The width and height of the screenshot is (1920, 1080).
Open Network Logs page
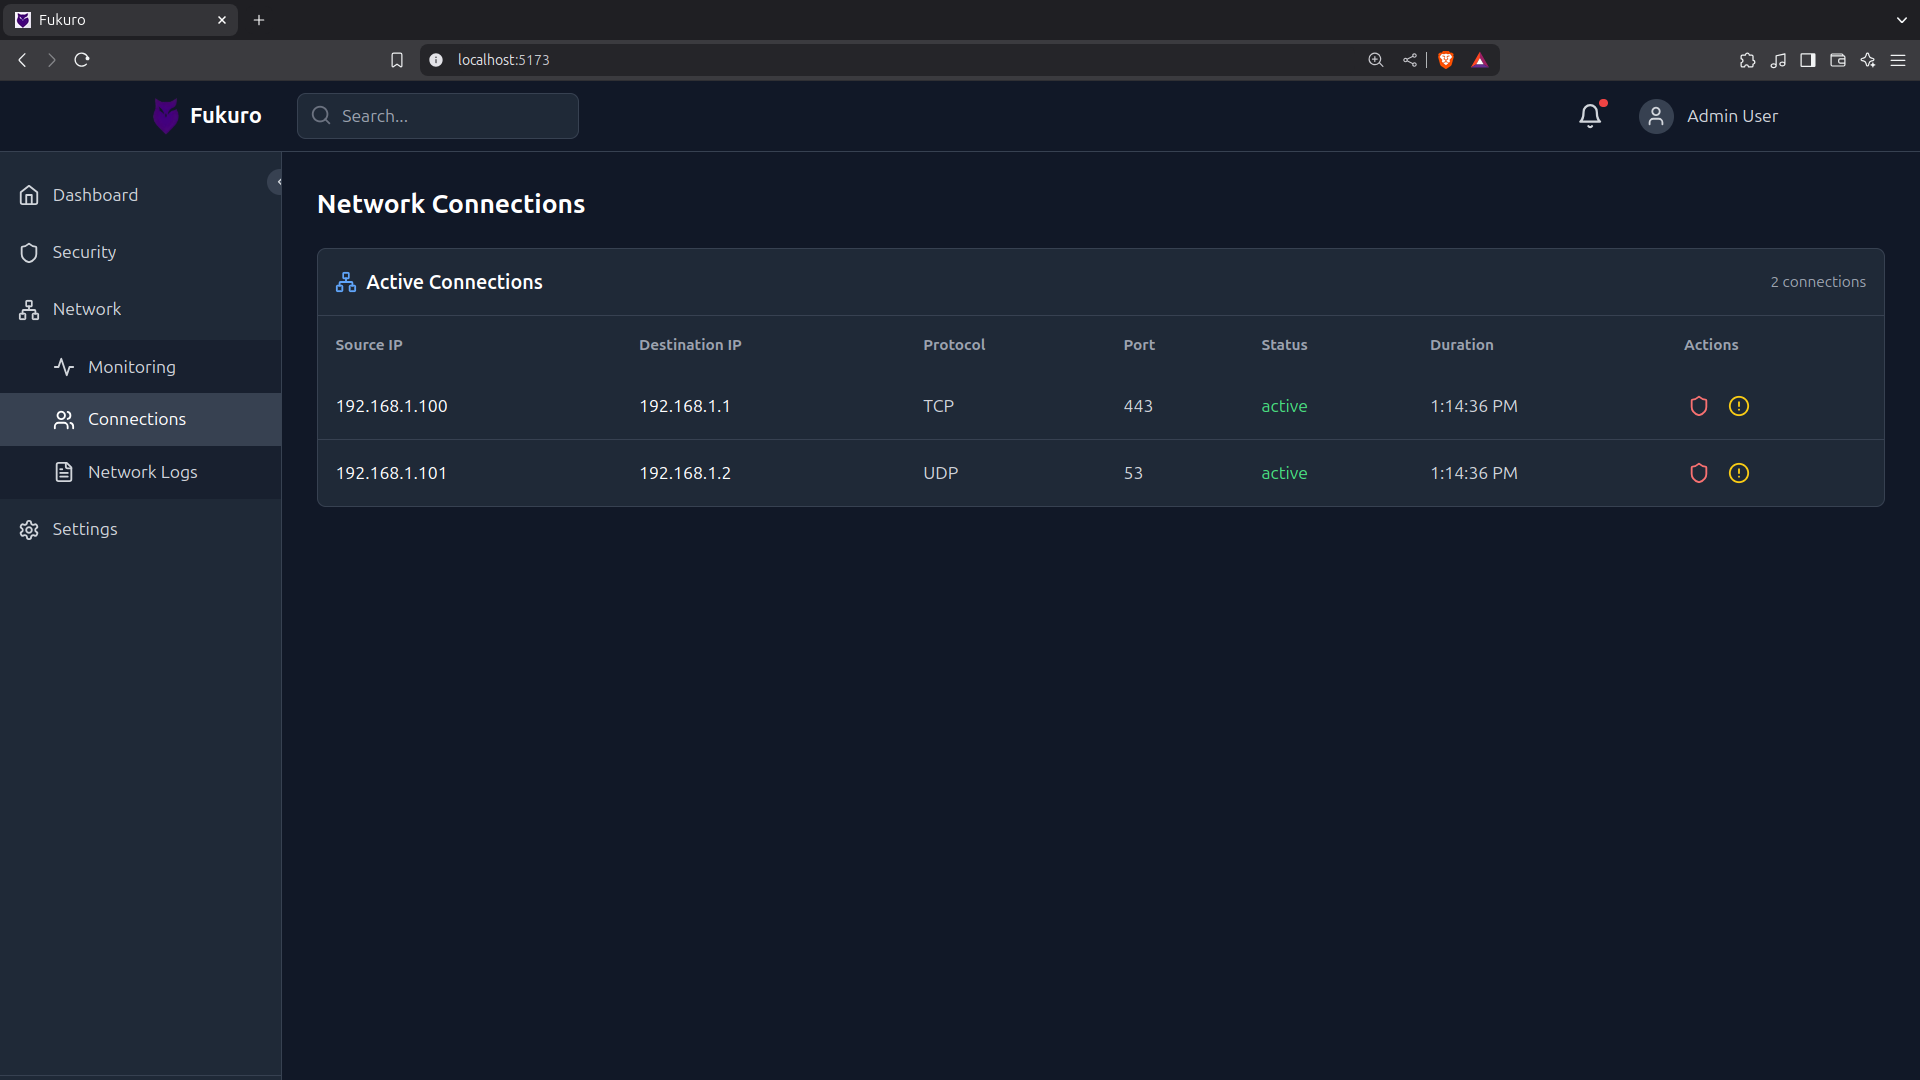pos(142,472)
